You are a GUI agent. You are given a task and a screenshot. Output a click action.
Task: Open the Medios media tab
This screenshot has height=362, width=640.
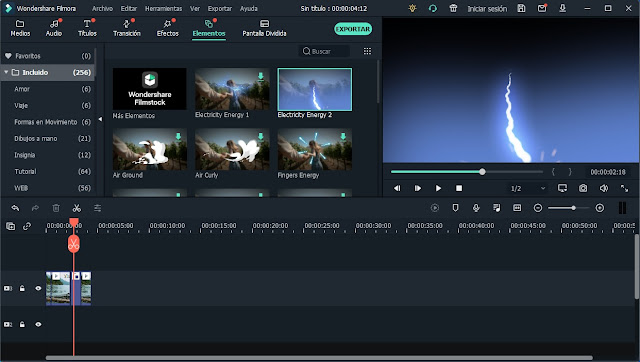[20, 28]
